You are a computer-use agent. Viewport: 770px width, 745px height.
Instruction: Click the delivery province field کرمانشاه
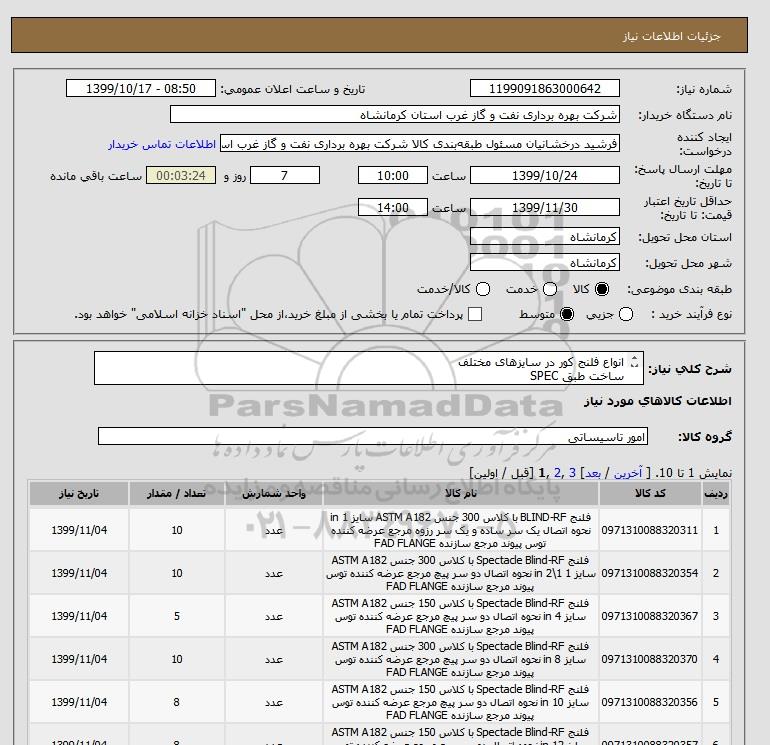pyautogui.click(x=545, y=237)
